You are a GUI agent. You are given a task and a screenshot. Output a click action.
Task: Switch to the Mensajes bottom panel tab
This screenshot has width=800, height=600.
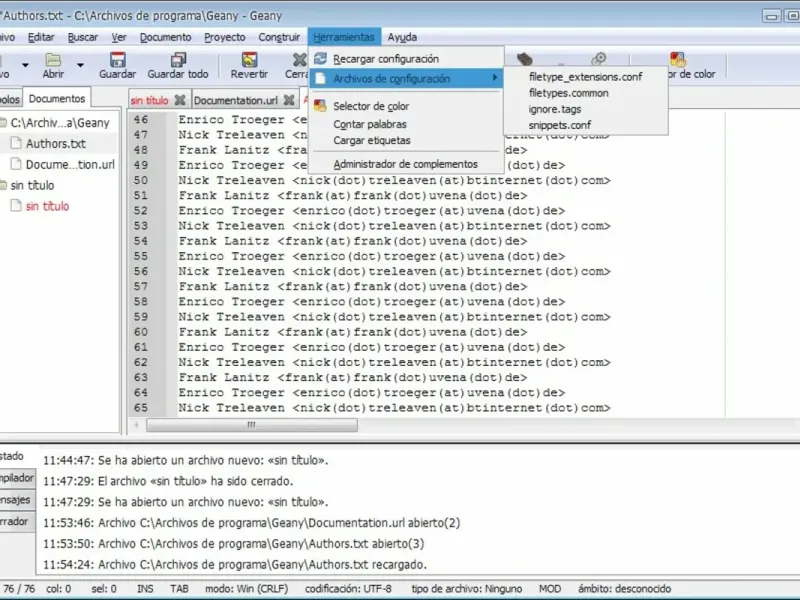15,499
